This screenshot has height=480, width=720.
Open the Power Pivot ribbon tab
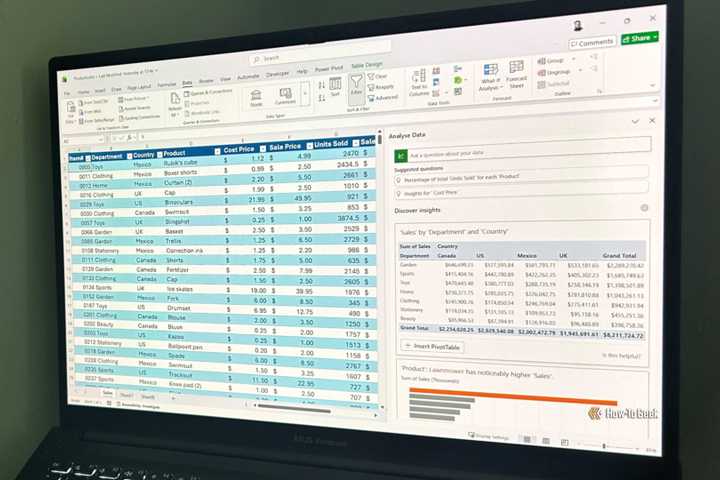[329, 69]
